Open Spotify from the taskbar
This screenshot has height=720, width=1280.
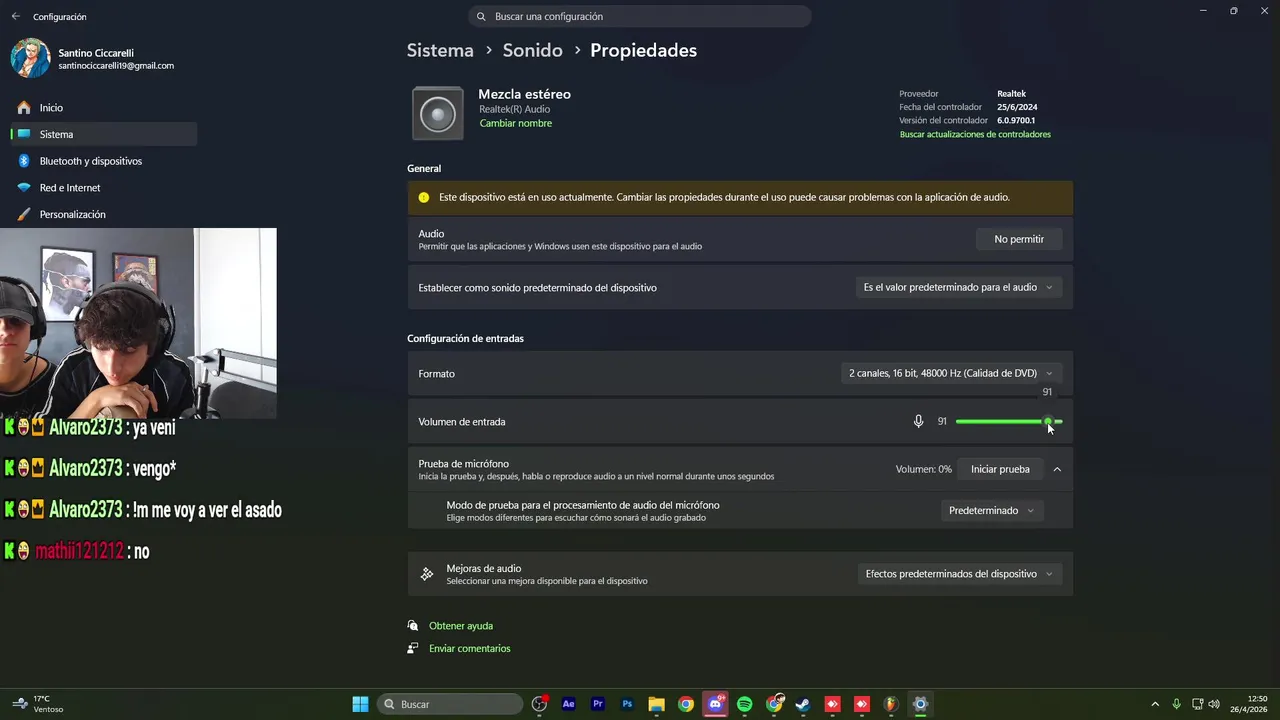pos(744,704)
